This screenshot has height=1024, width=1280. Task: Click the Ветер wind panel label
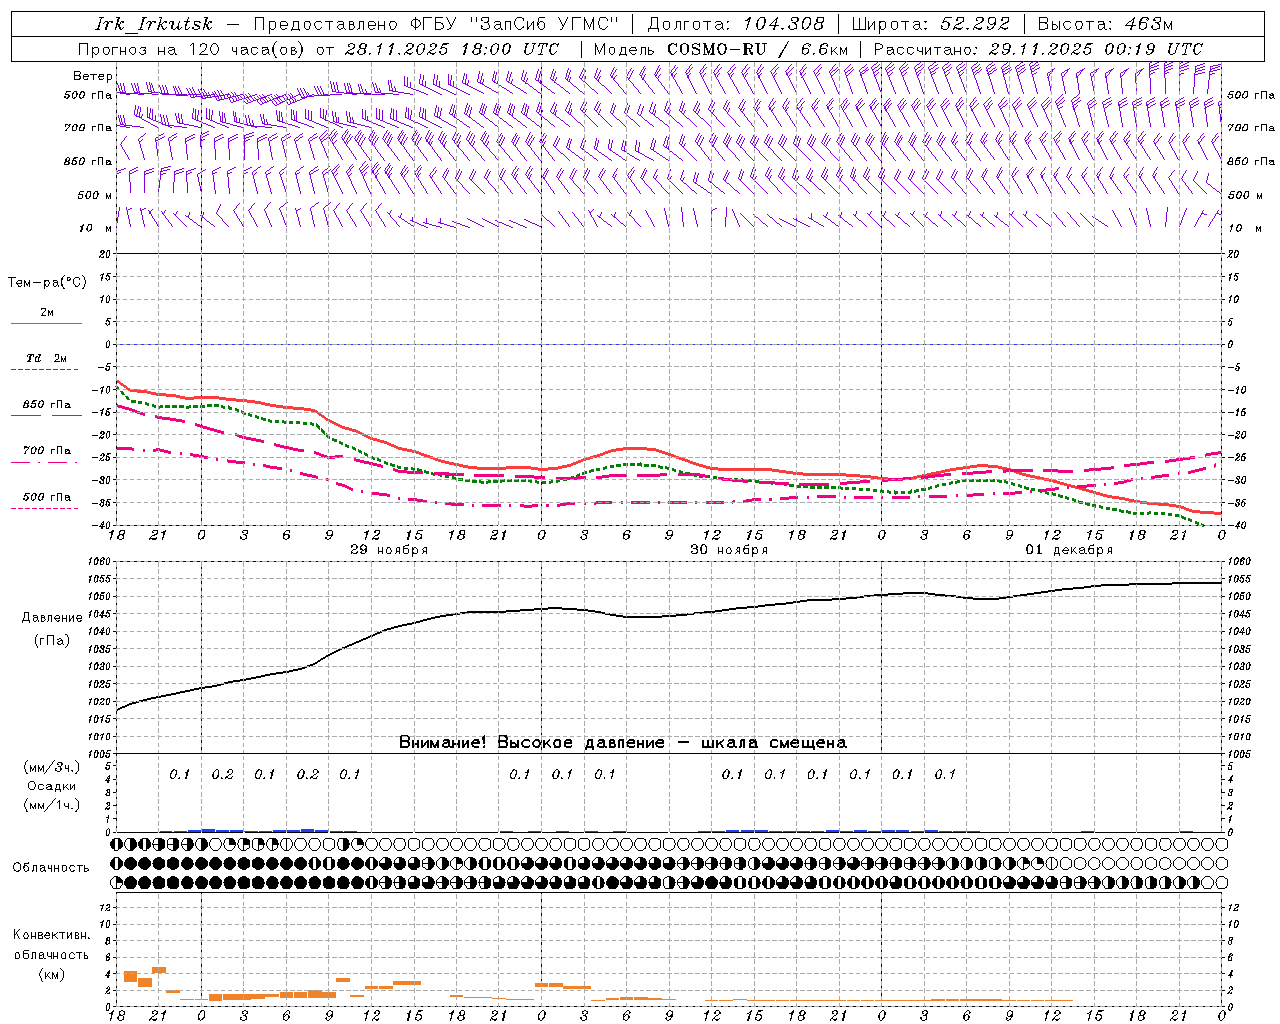[x=92, y=76]
